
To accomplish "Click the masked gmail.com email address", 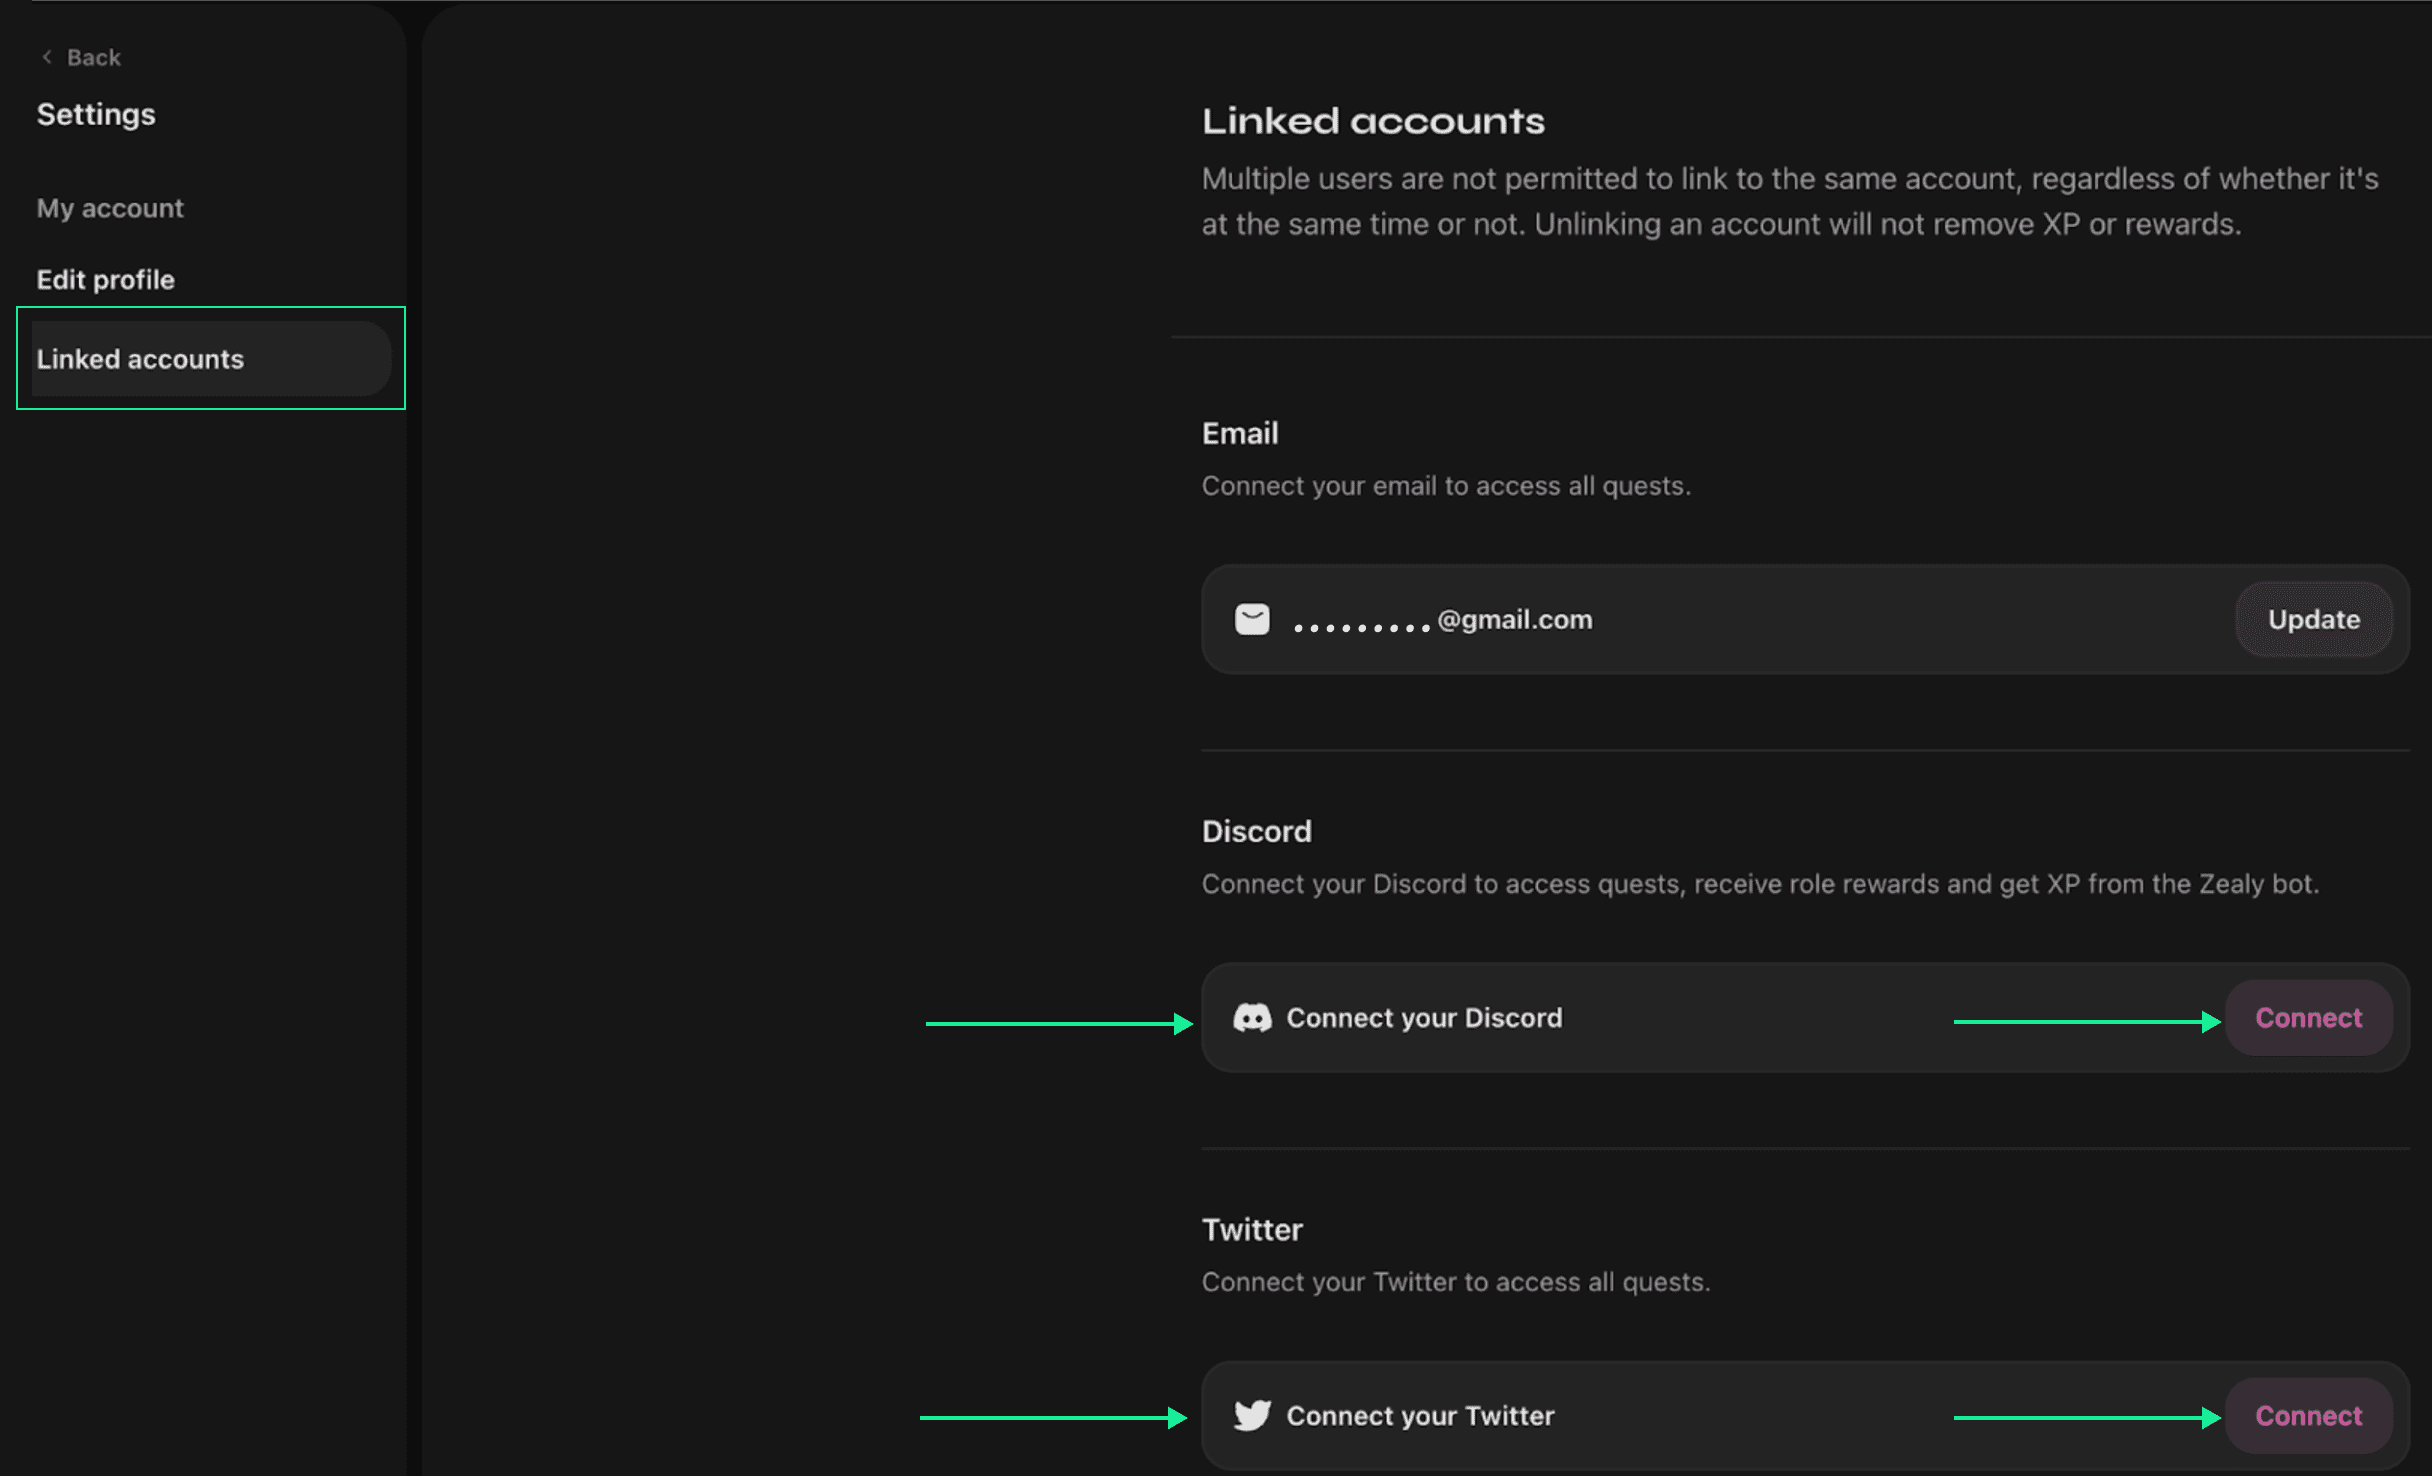I will click(1442, 621).
